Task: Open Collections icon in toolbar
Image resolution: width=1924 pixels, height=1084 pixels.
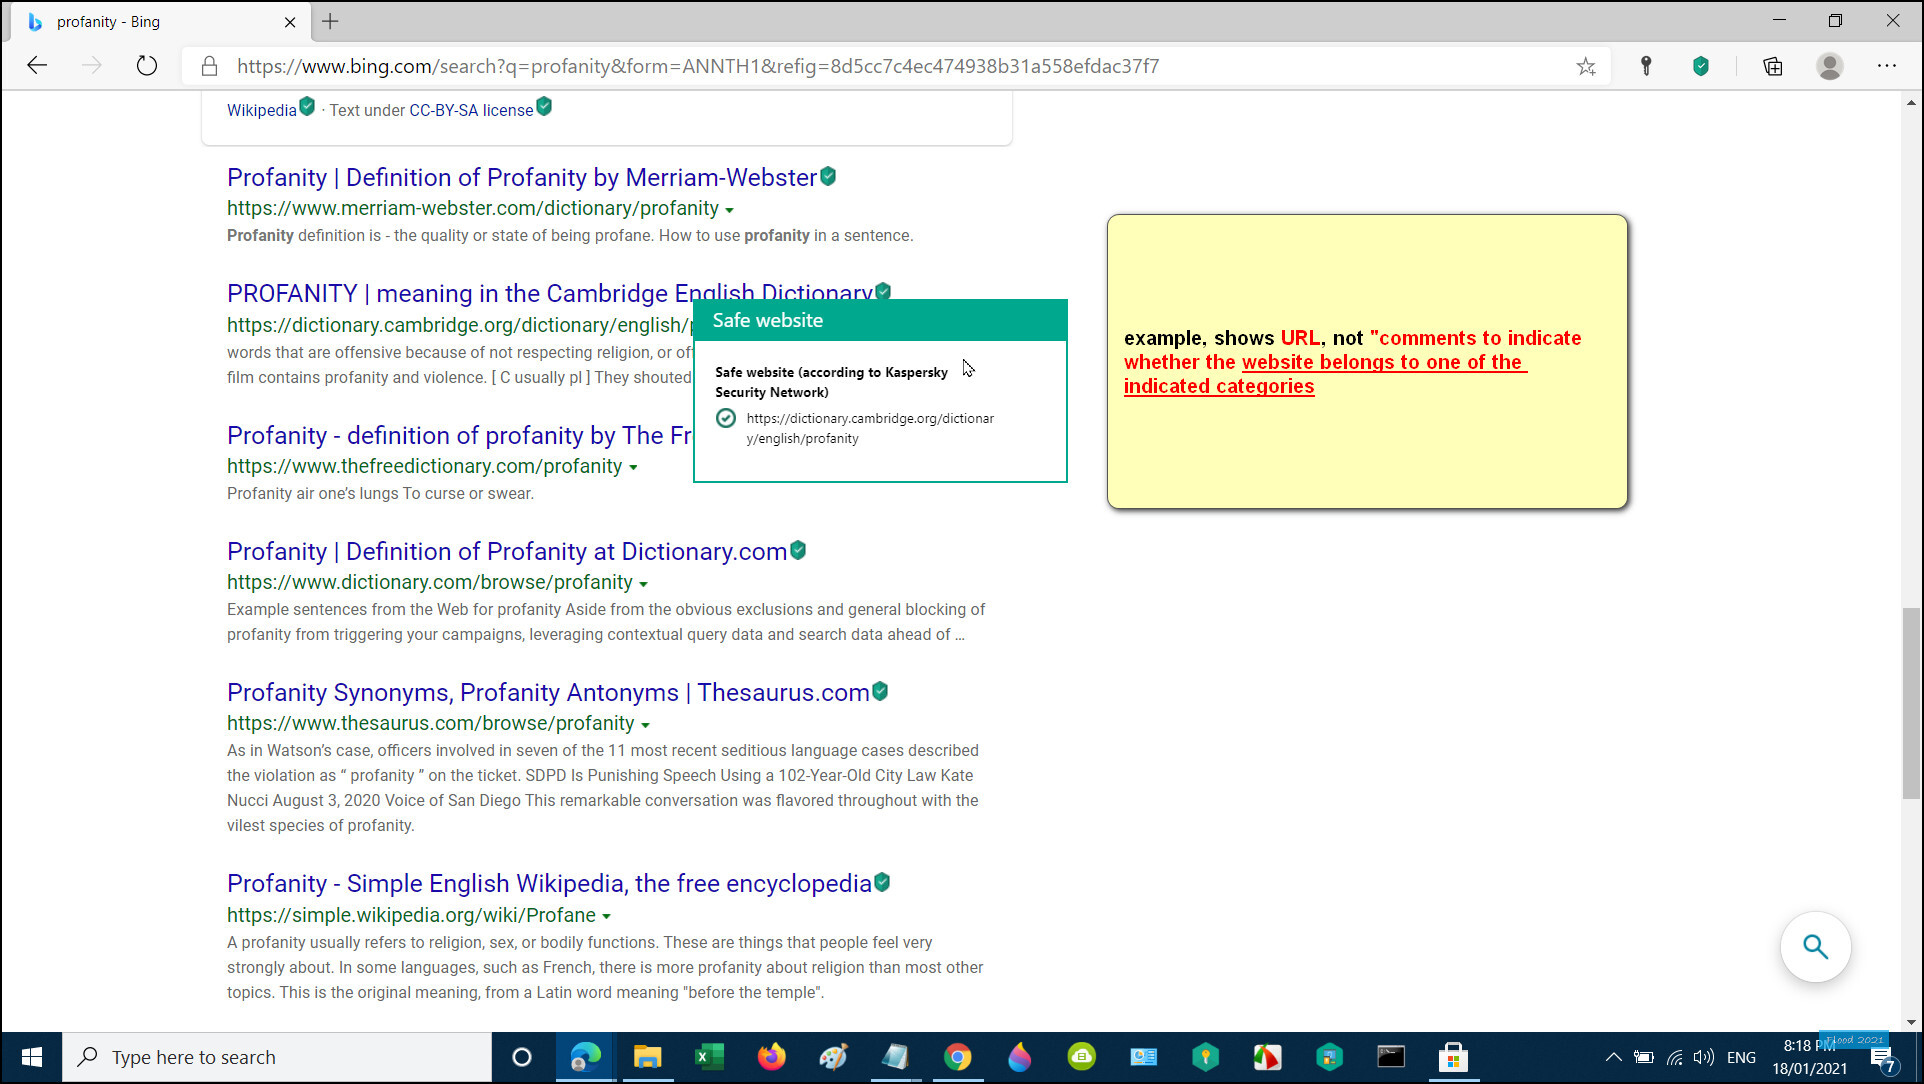Action: 1772,66
